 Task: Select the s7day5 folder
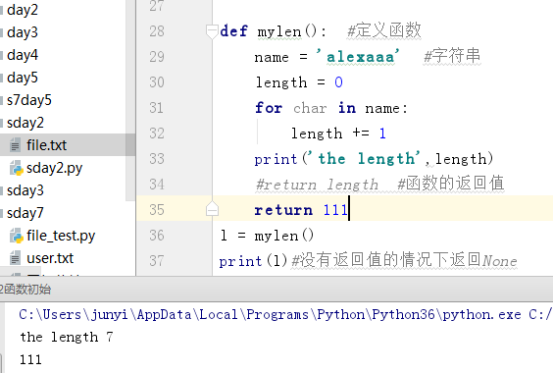29,100
